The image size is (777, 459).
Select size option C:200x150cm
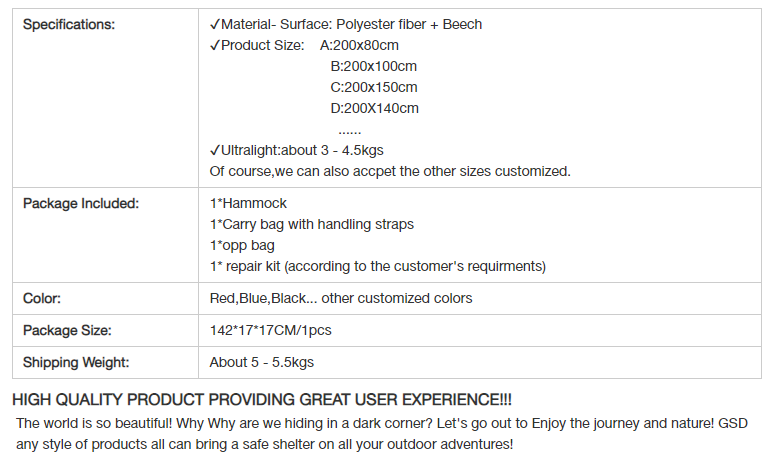tap(374, 87)
